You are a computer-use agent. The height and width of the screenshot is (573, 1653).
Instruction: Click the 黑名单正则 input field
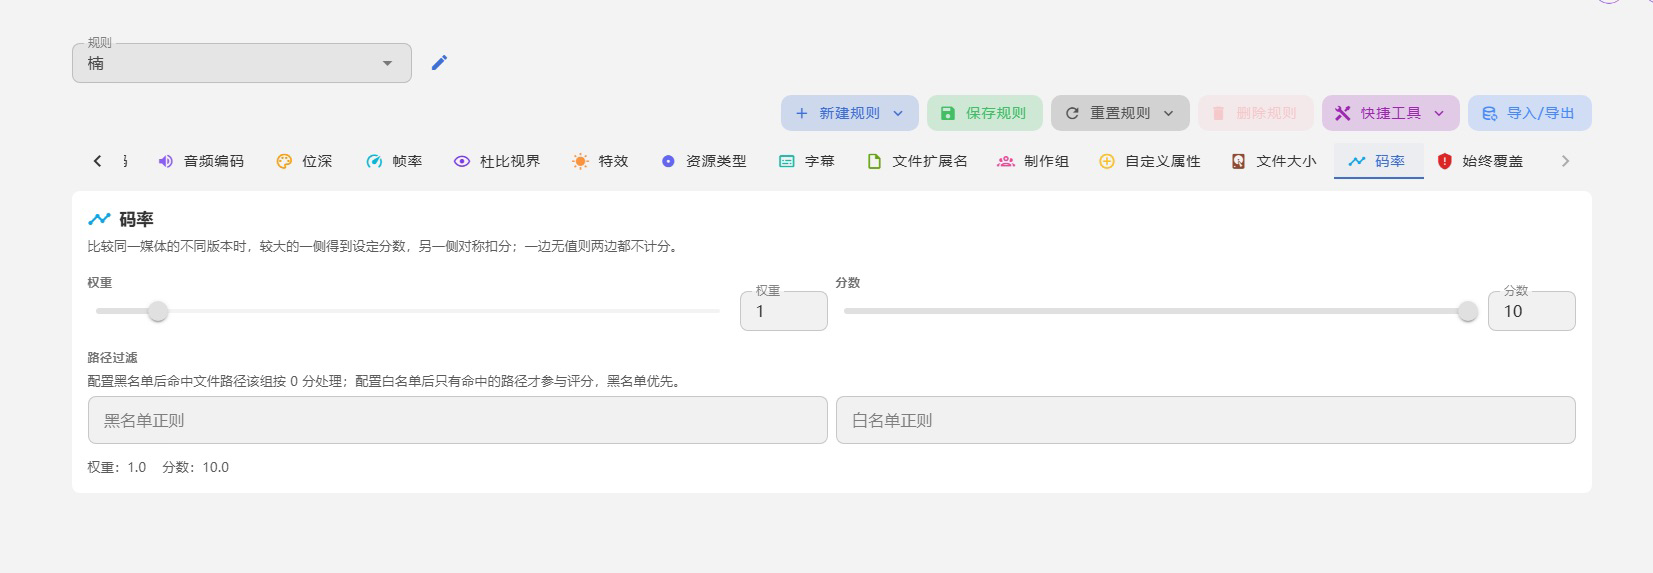point(458,420)
